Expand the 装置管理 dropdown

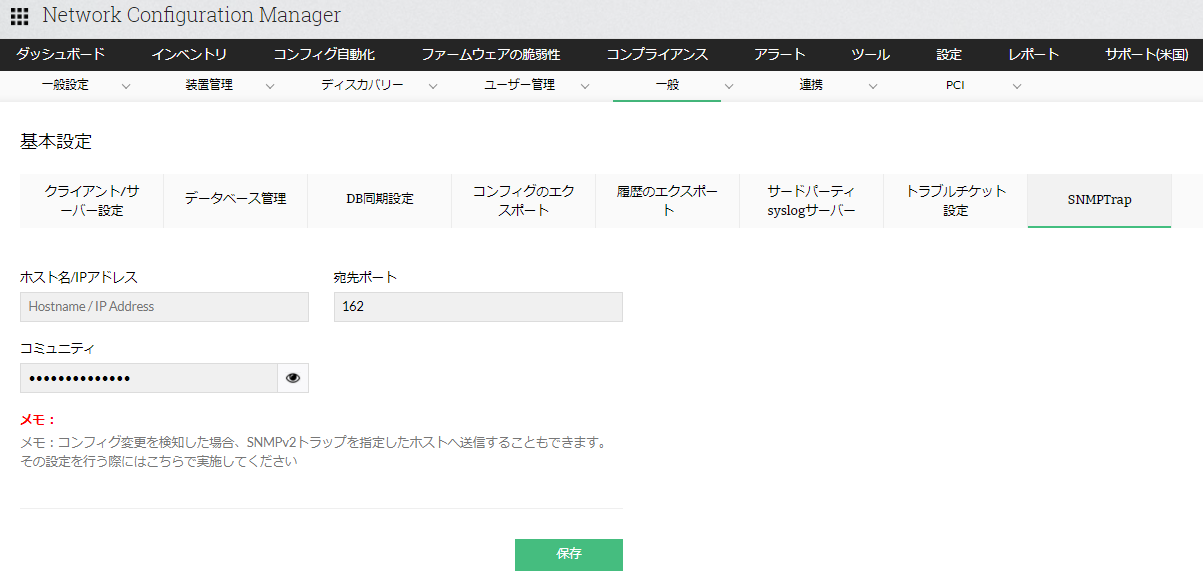pos(270,86)
